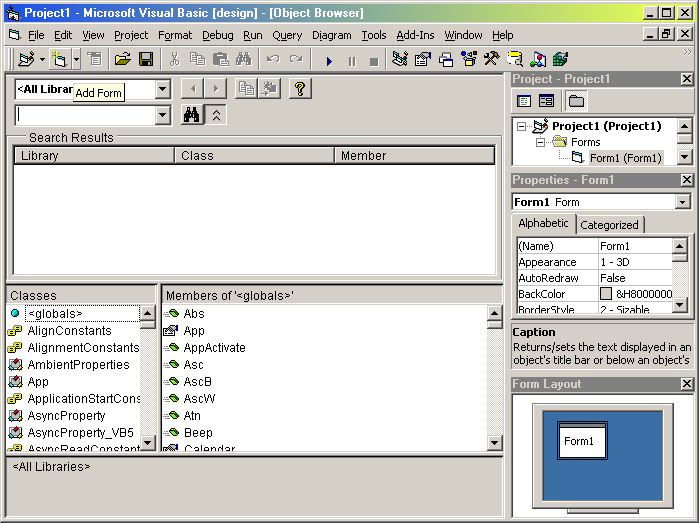The height and width of the screenshot is (523, 699).
Task: Click the yellow Help question mark icon
Action: (x=300, y=89)
